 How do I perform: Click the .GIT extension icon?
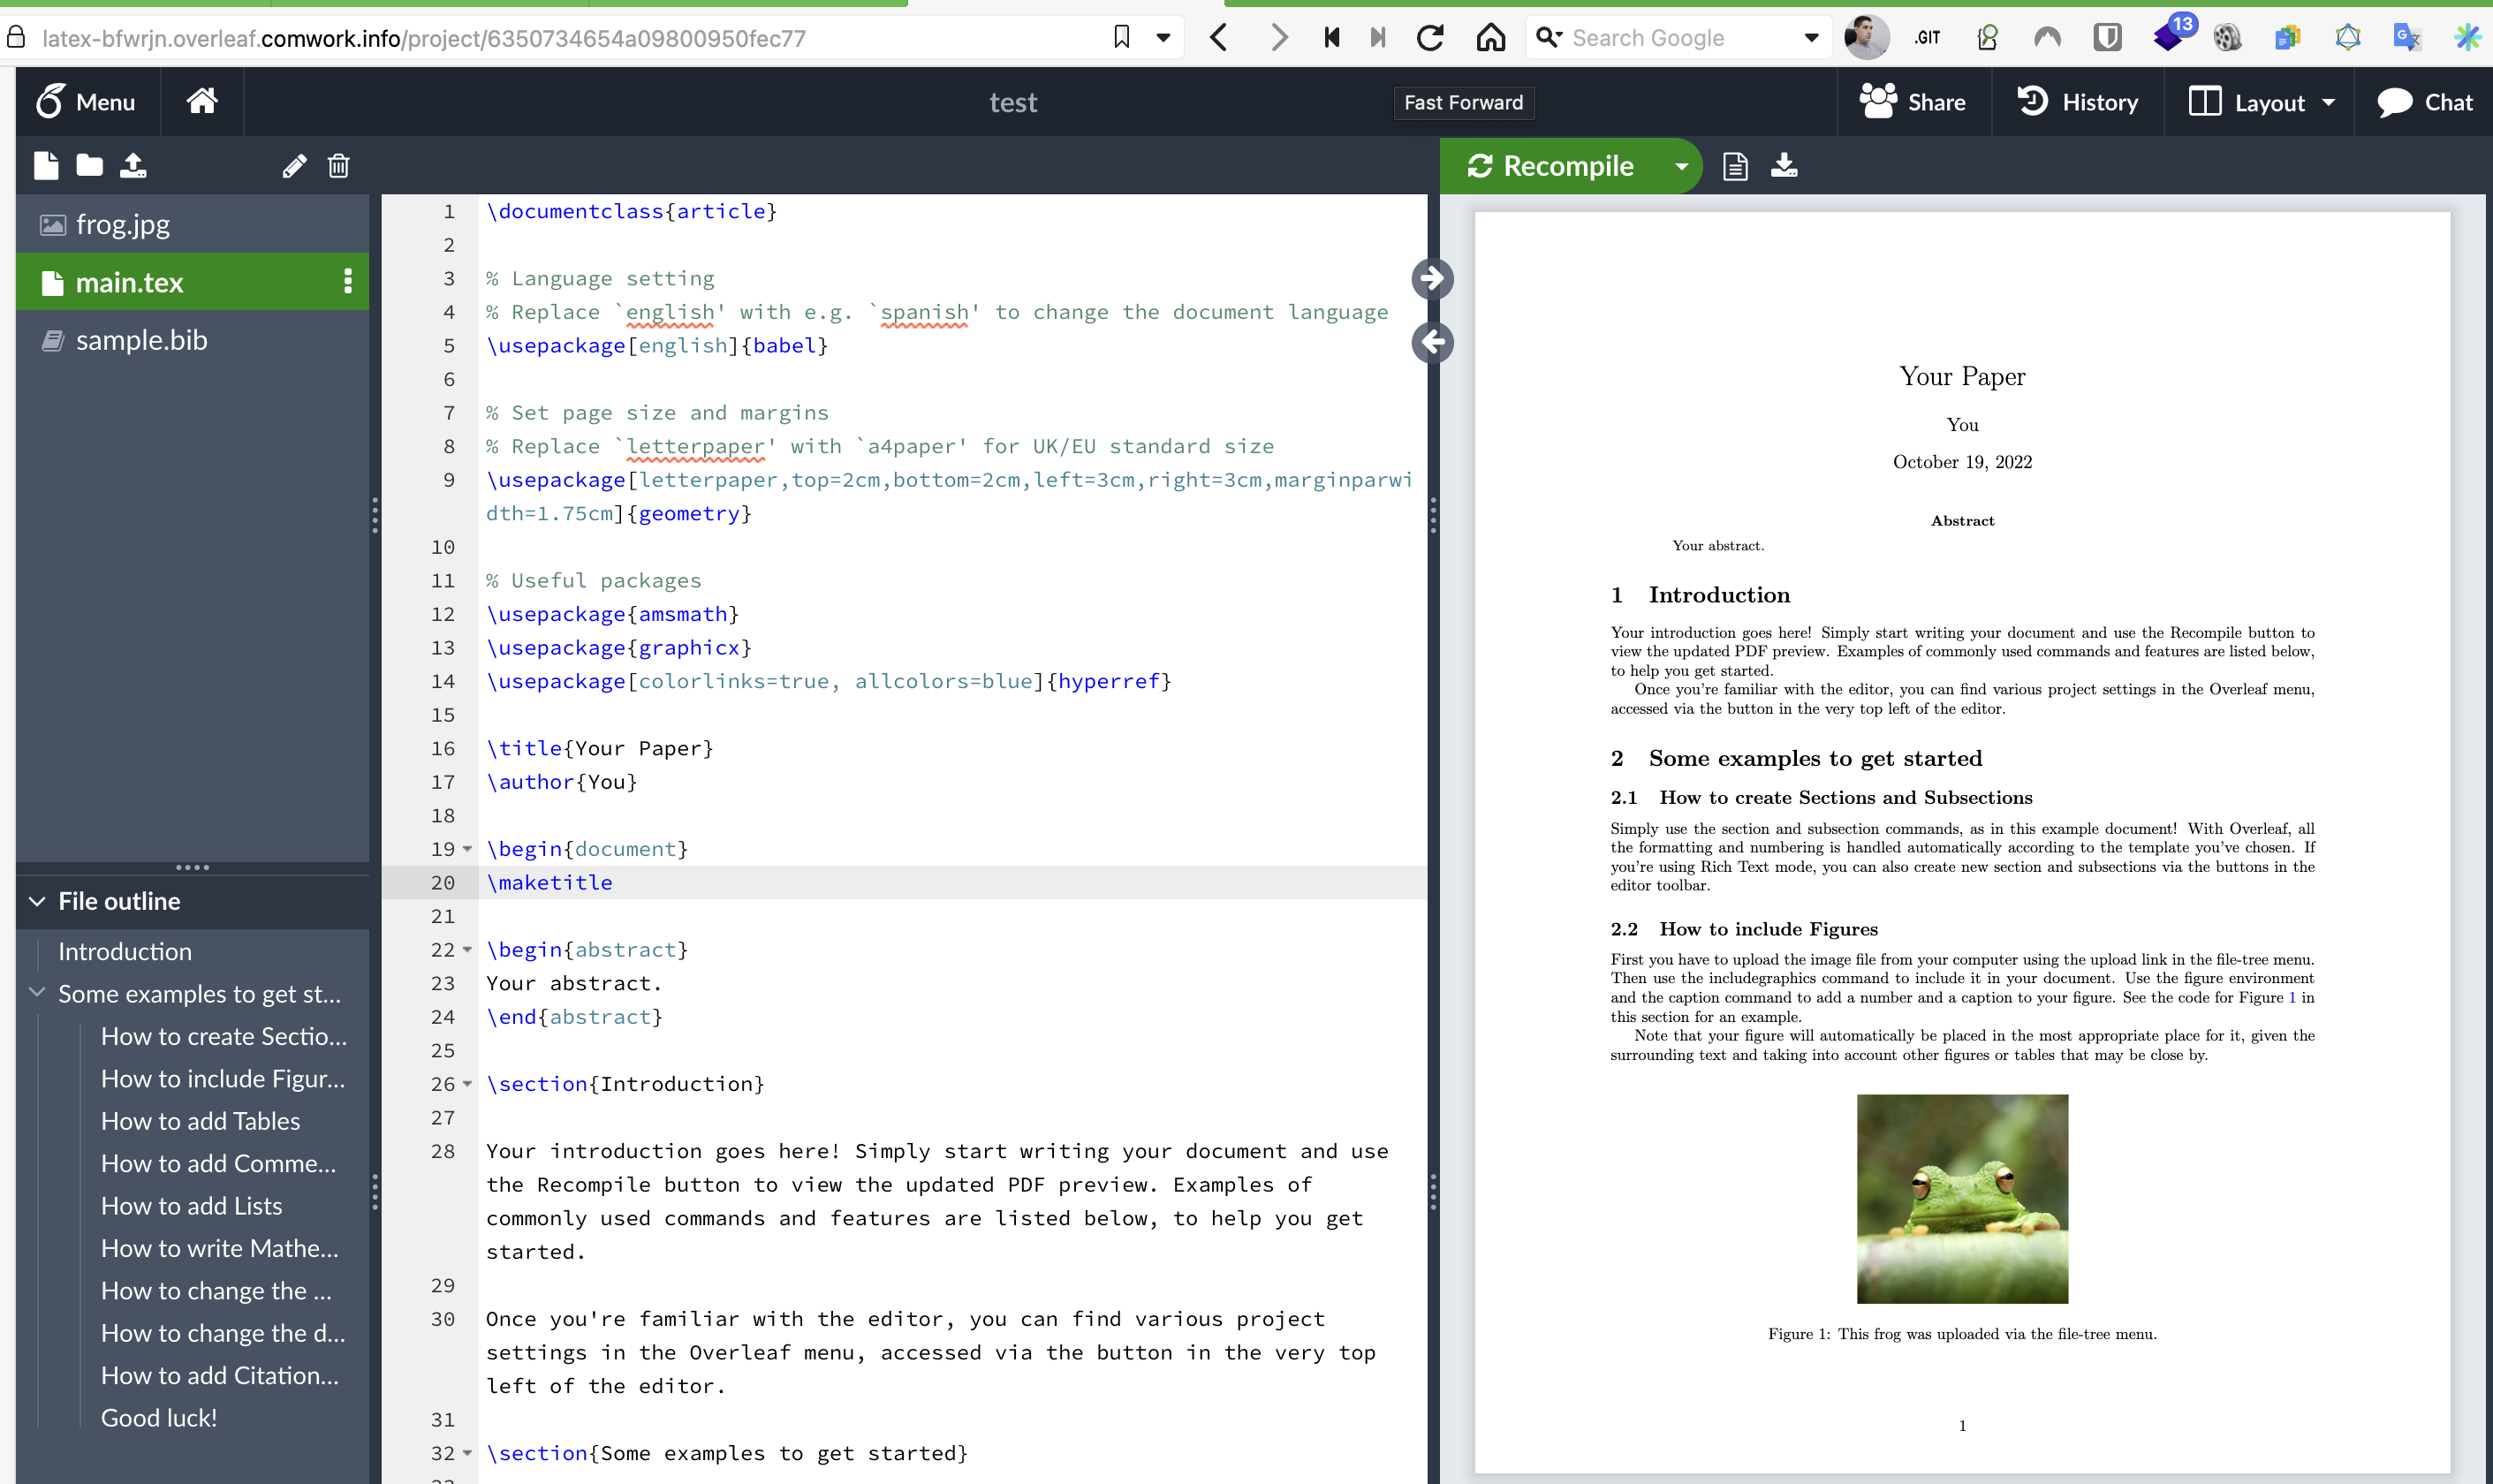point(1927,38)
